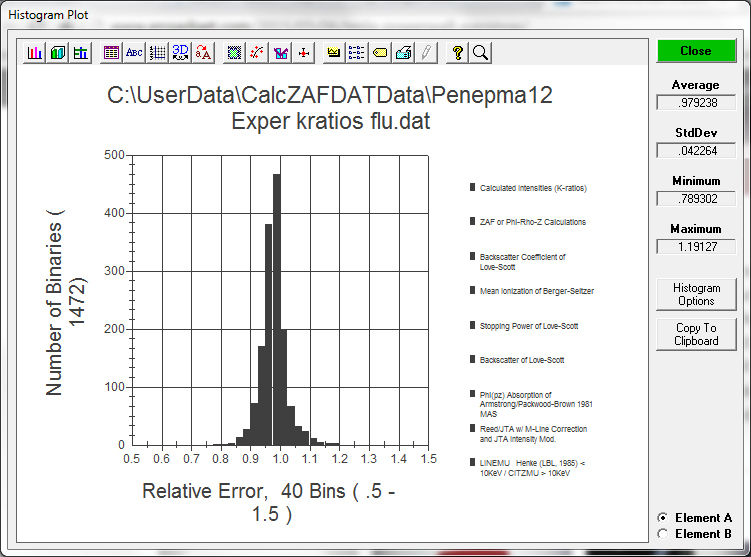Click the printer icon in toolbar

403,52
